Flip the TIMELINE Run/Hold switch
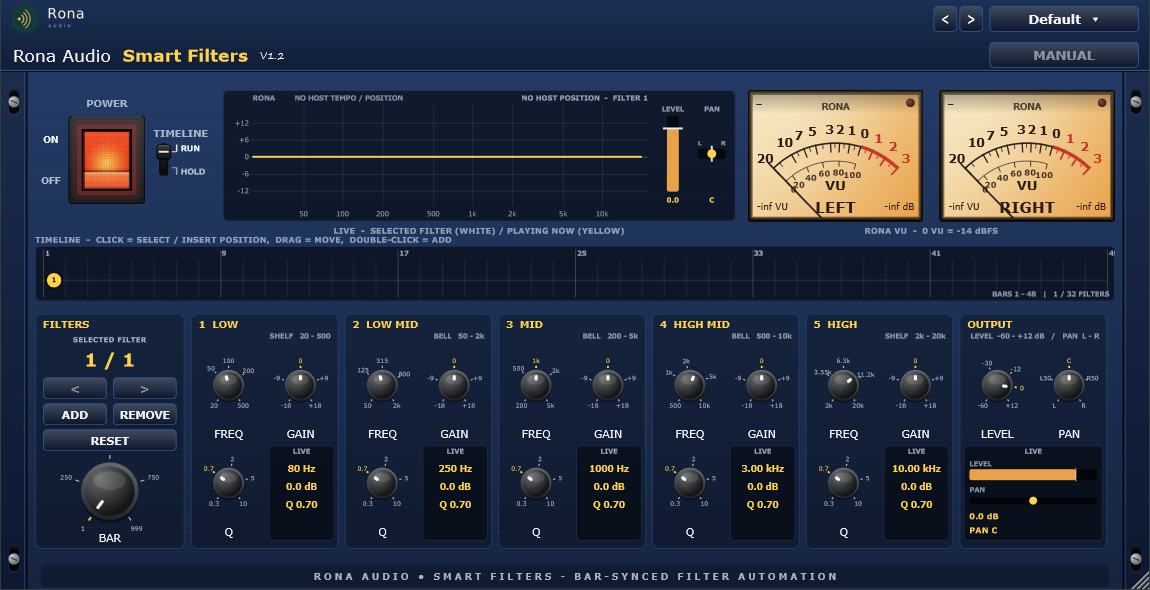This screenshot has height=590, width=1150. [x=164, y=159]
